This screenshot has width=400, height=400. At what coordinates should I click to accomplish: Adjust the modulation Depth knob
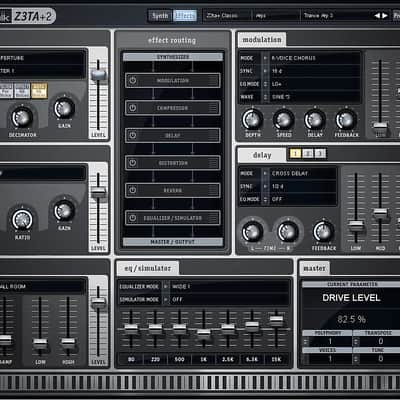pyautogui.click(x=253, y=120)
